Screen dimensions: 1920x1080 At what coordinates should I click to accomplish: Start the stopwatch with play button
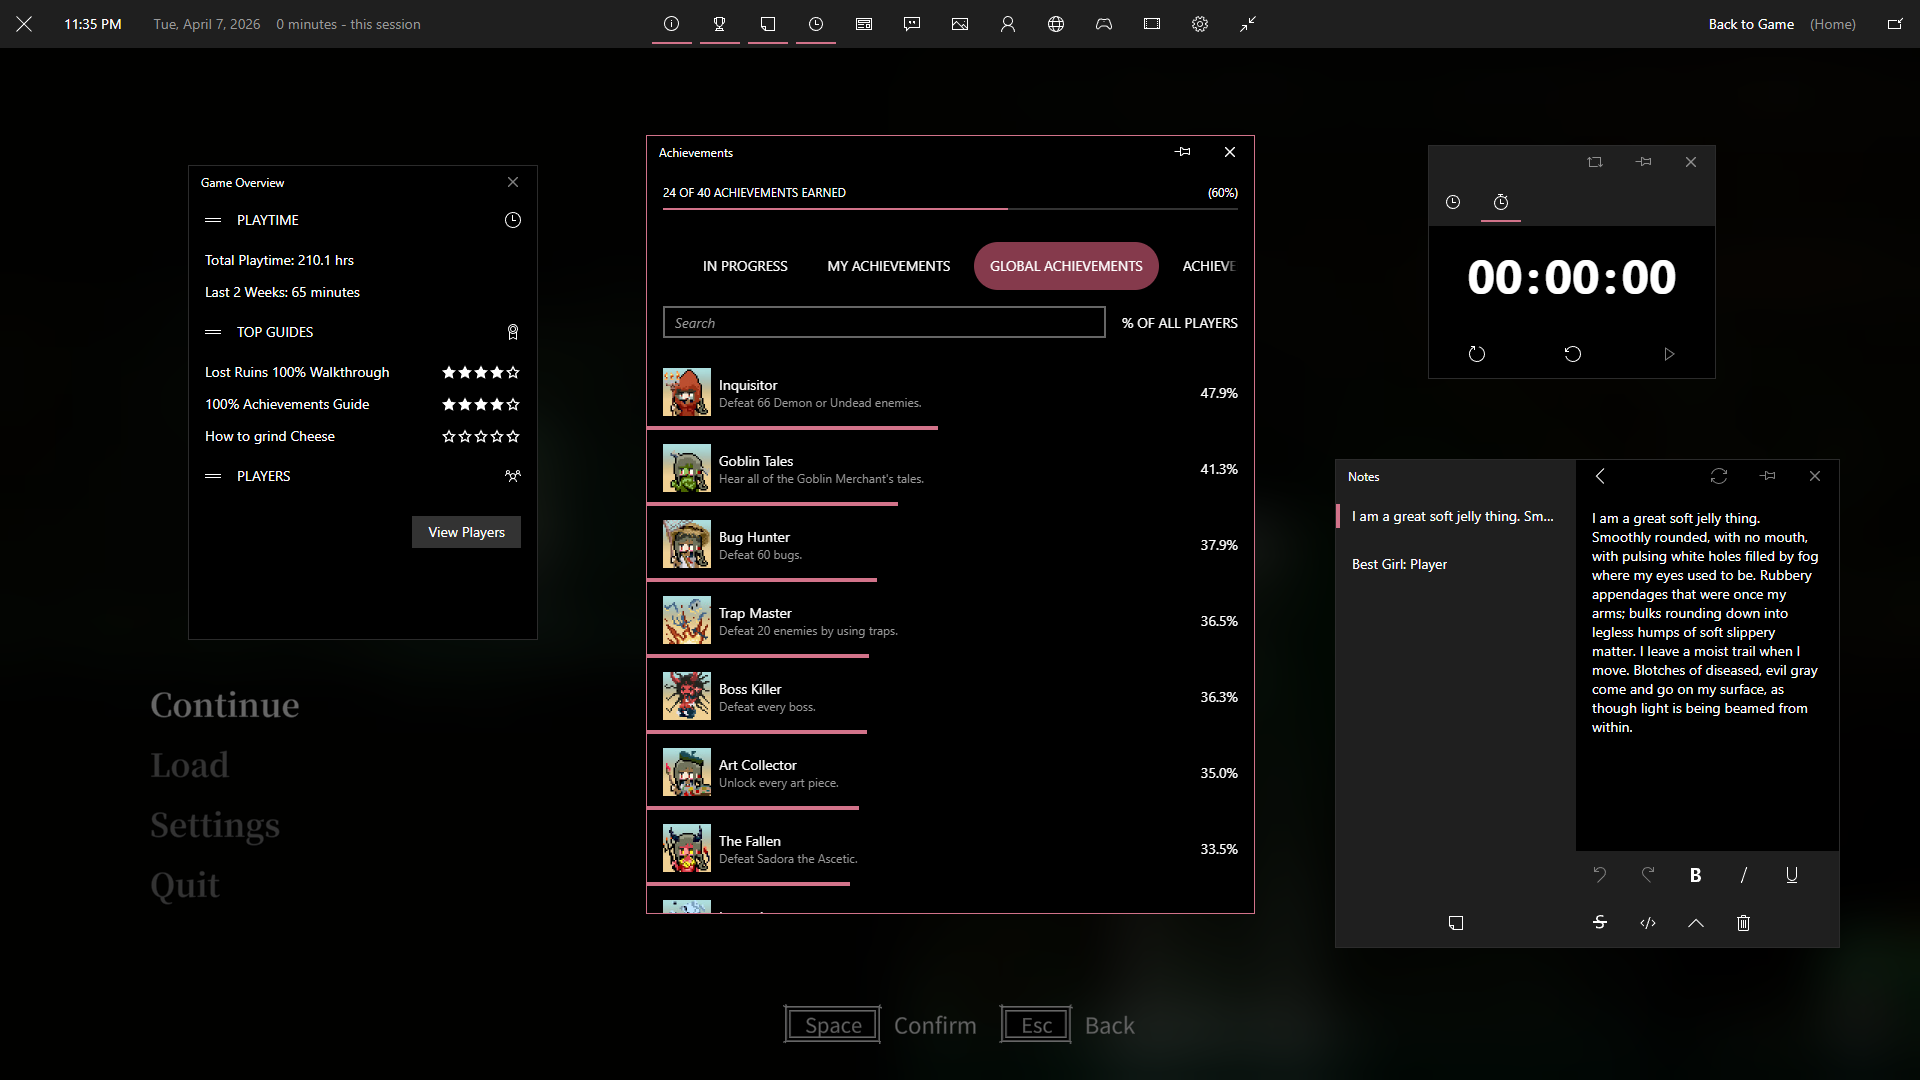click(x=1668, y=354)
